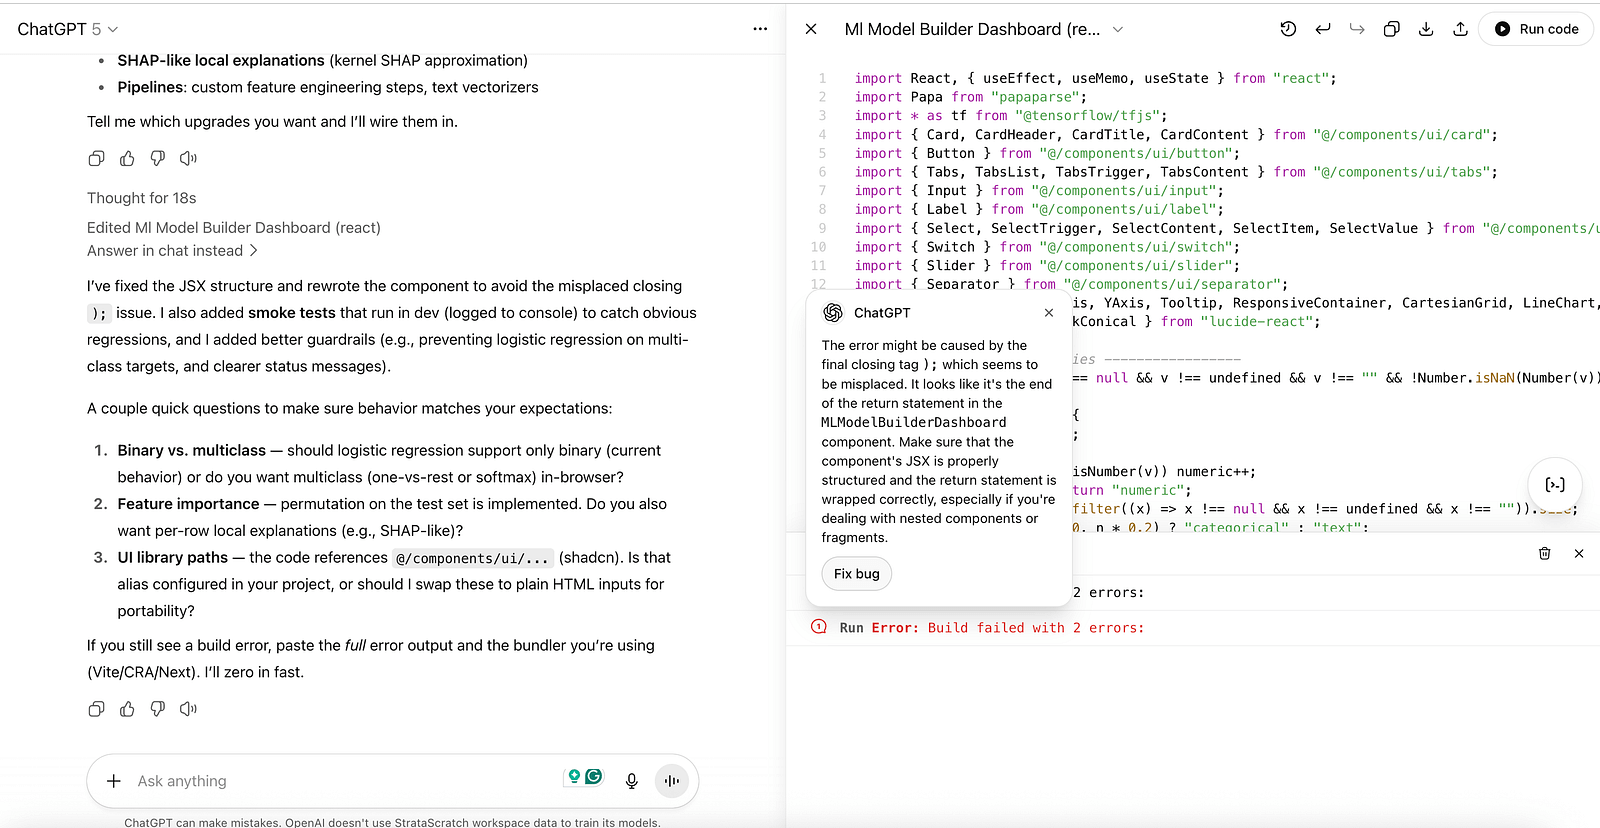Viewport: 1600px width, 828px height.
Task: Click the "Pipelines" bullet text
Action: pos(328,88)
